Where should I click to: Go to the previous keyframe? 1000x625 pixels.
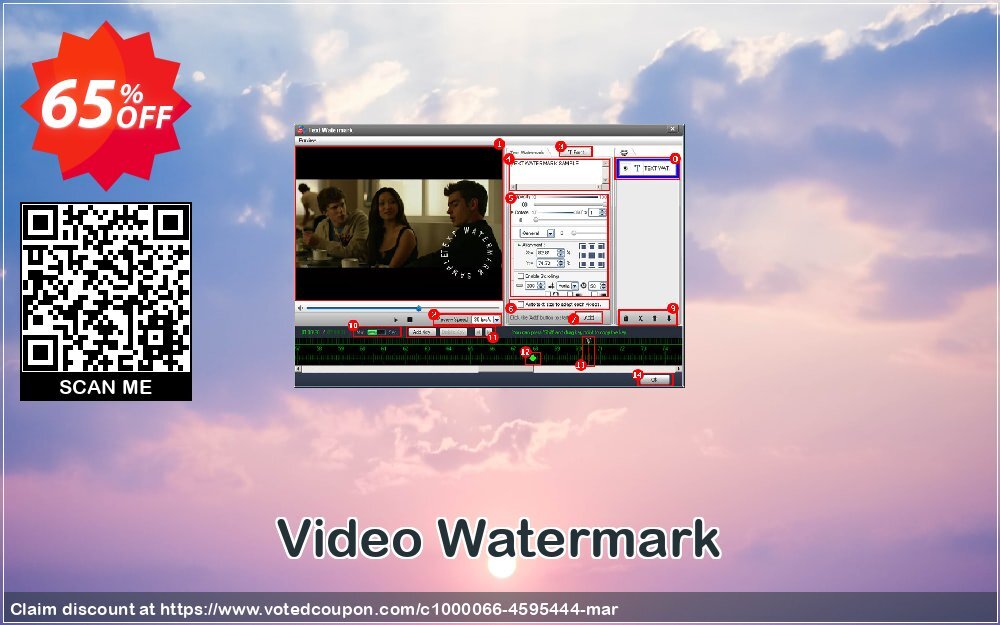click(478, 332)
